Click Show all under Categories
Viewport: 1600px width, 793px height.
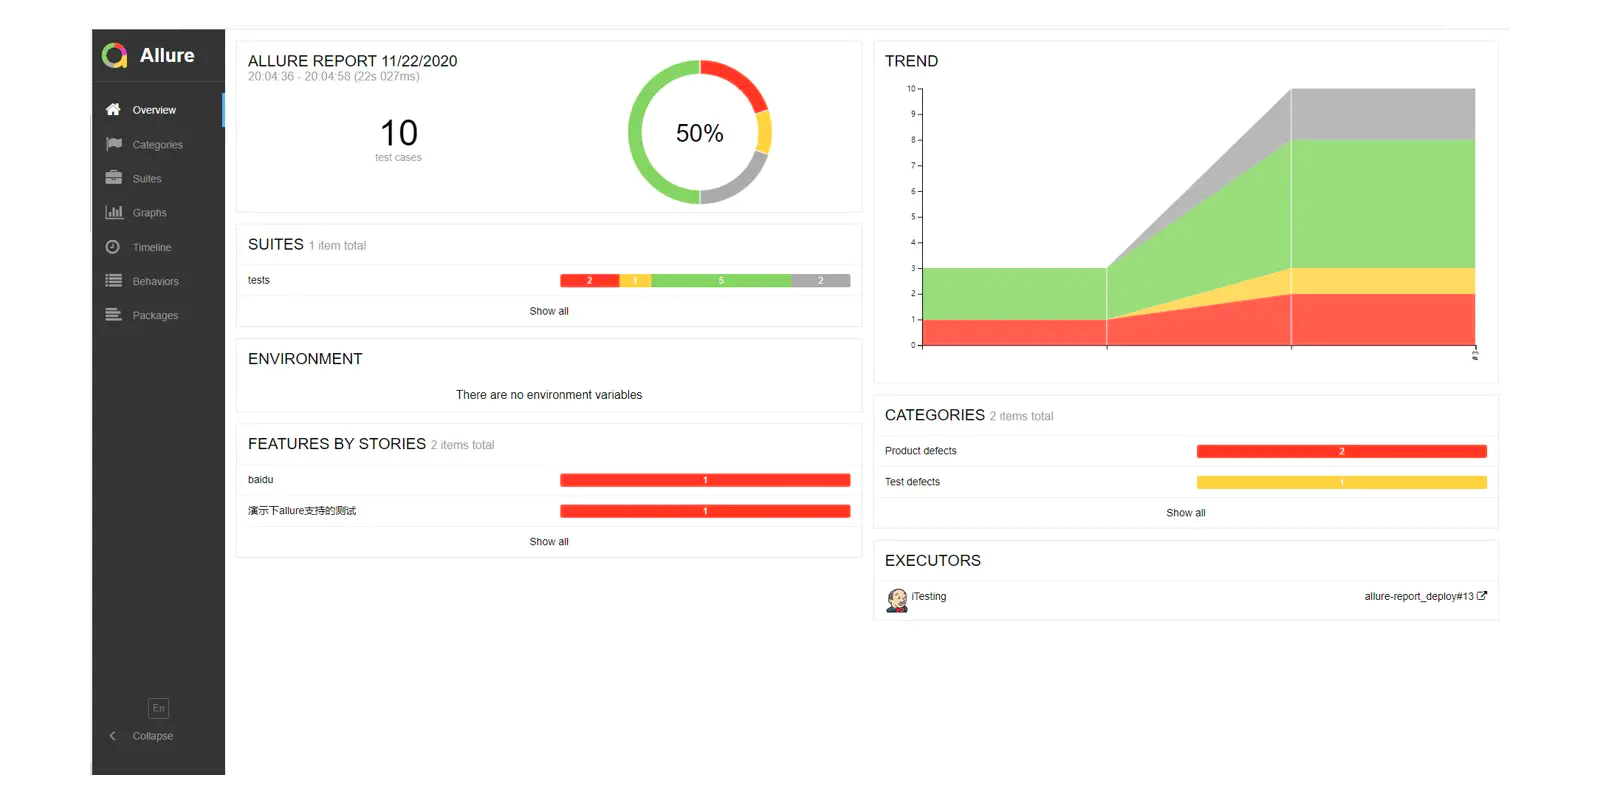pos(1186,513)
